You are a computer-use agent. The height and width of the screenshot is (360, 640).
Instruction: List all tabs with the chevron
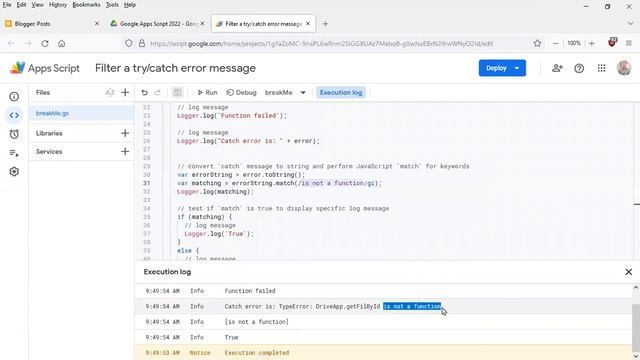(630, 24)
